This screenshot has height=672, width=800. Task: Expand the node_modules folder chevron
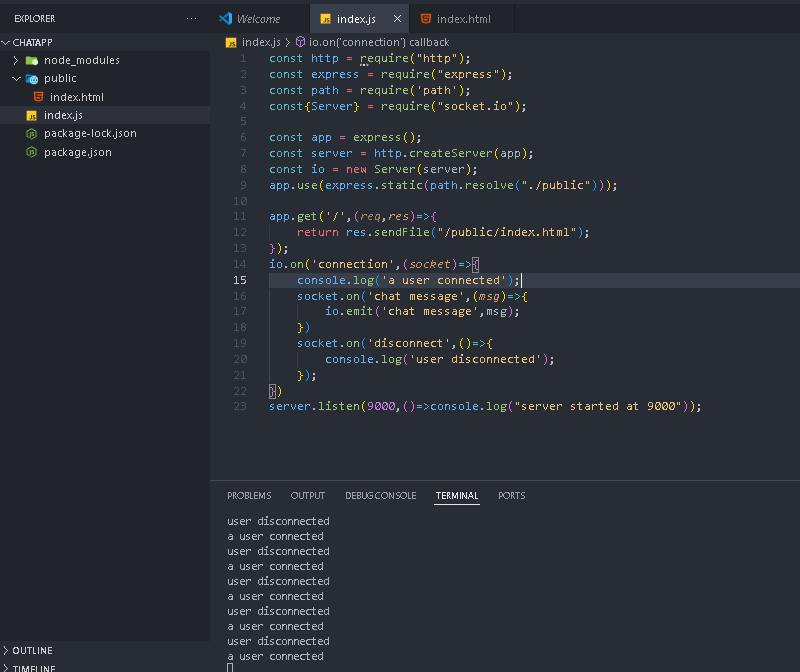[x=16, y=60]
